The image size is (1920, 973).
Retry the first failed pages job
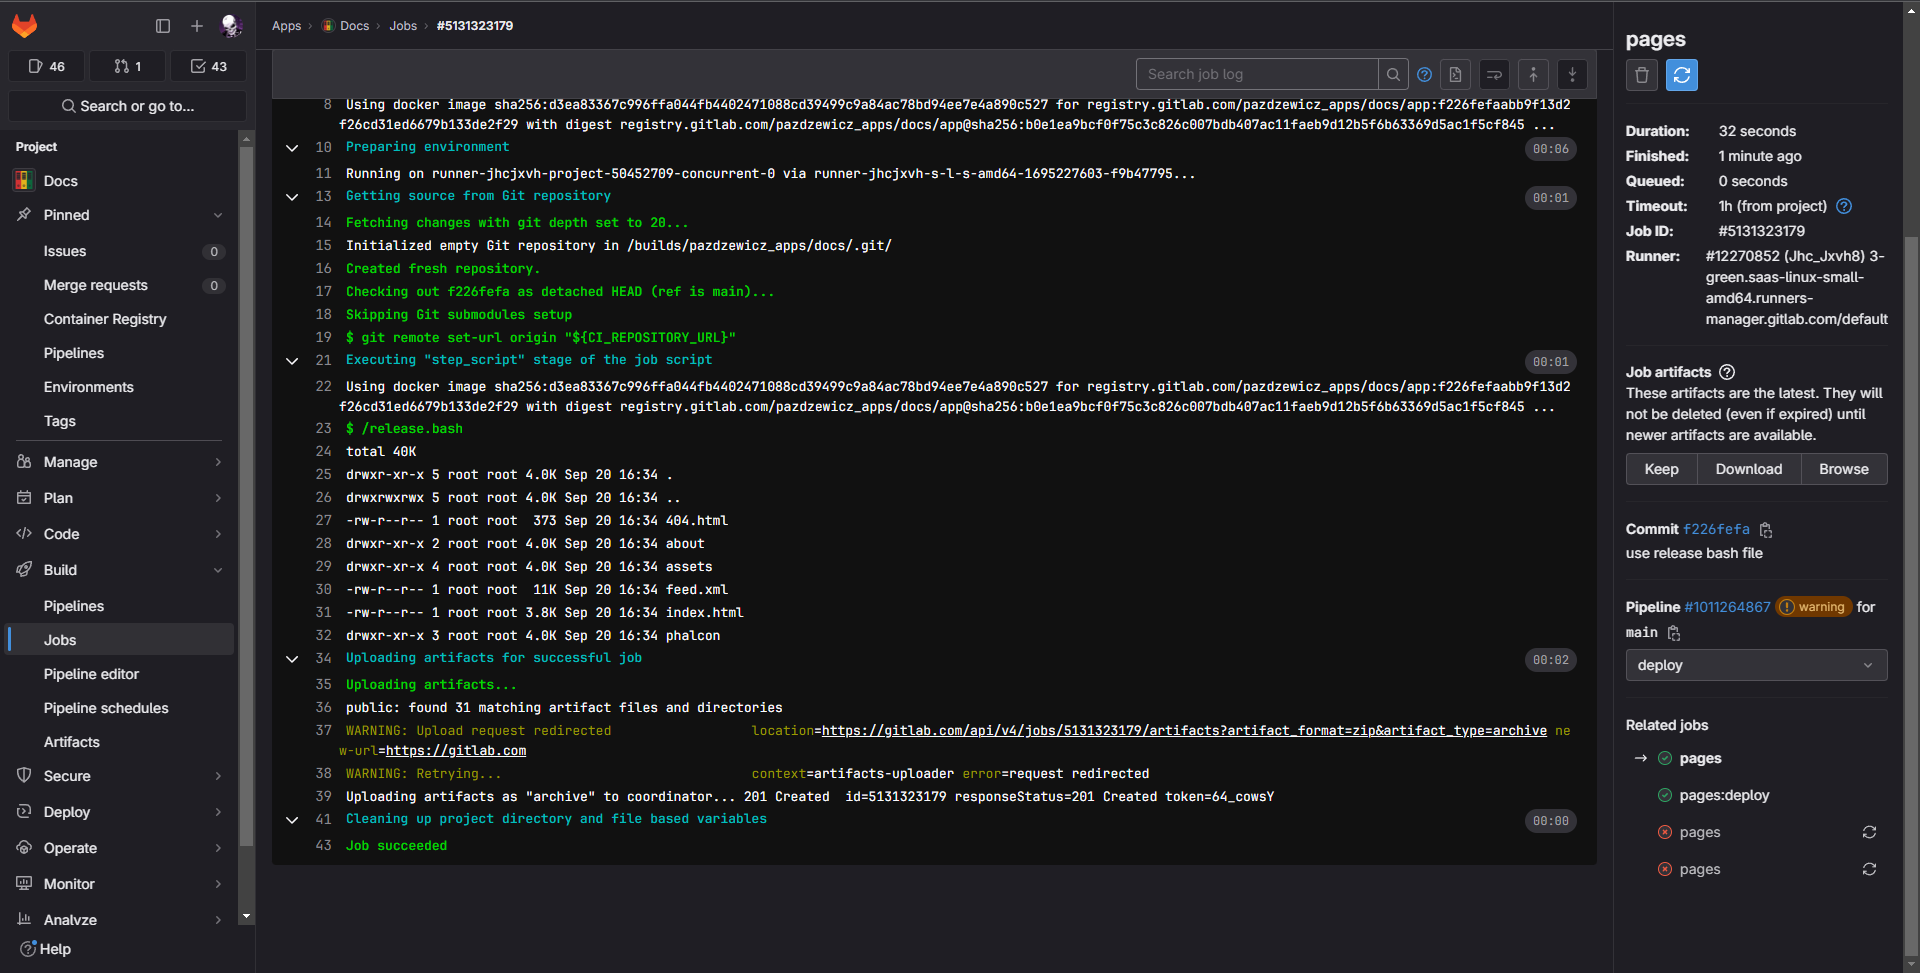coord(1868,832)
